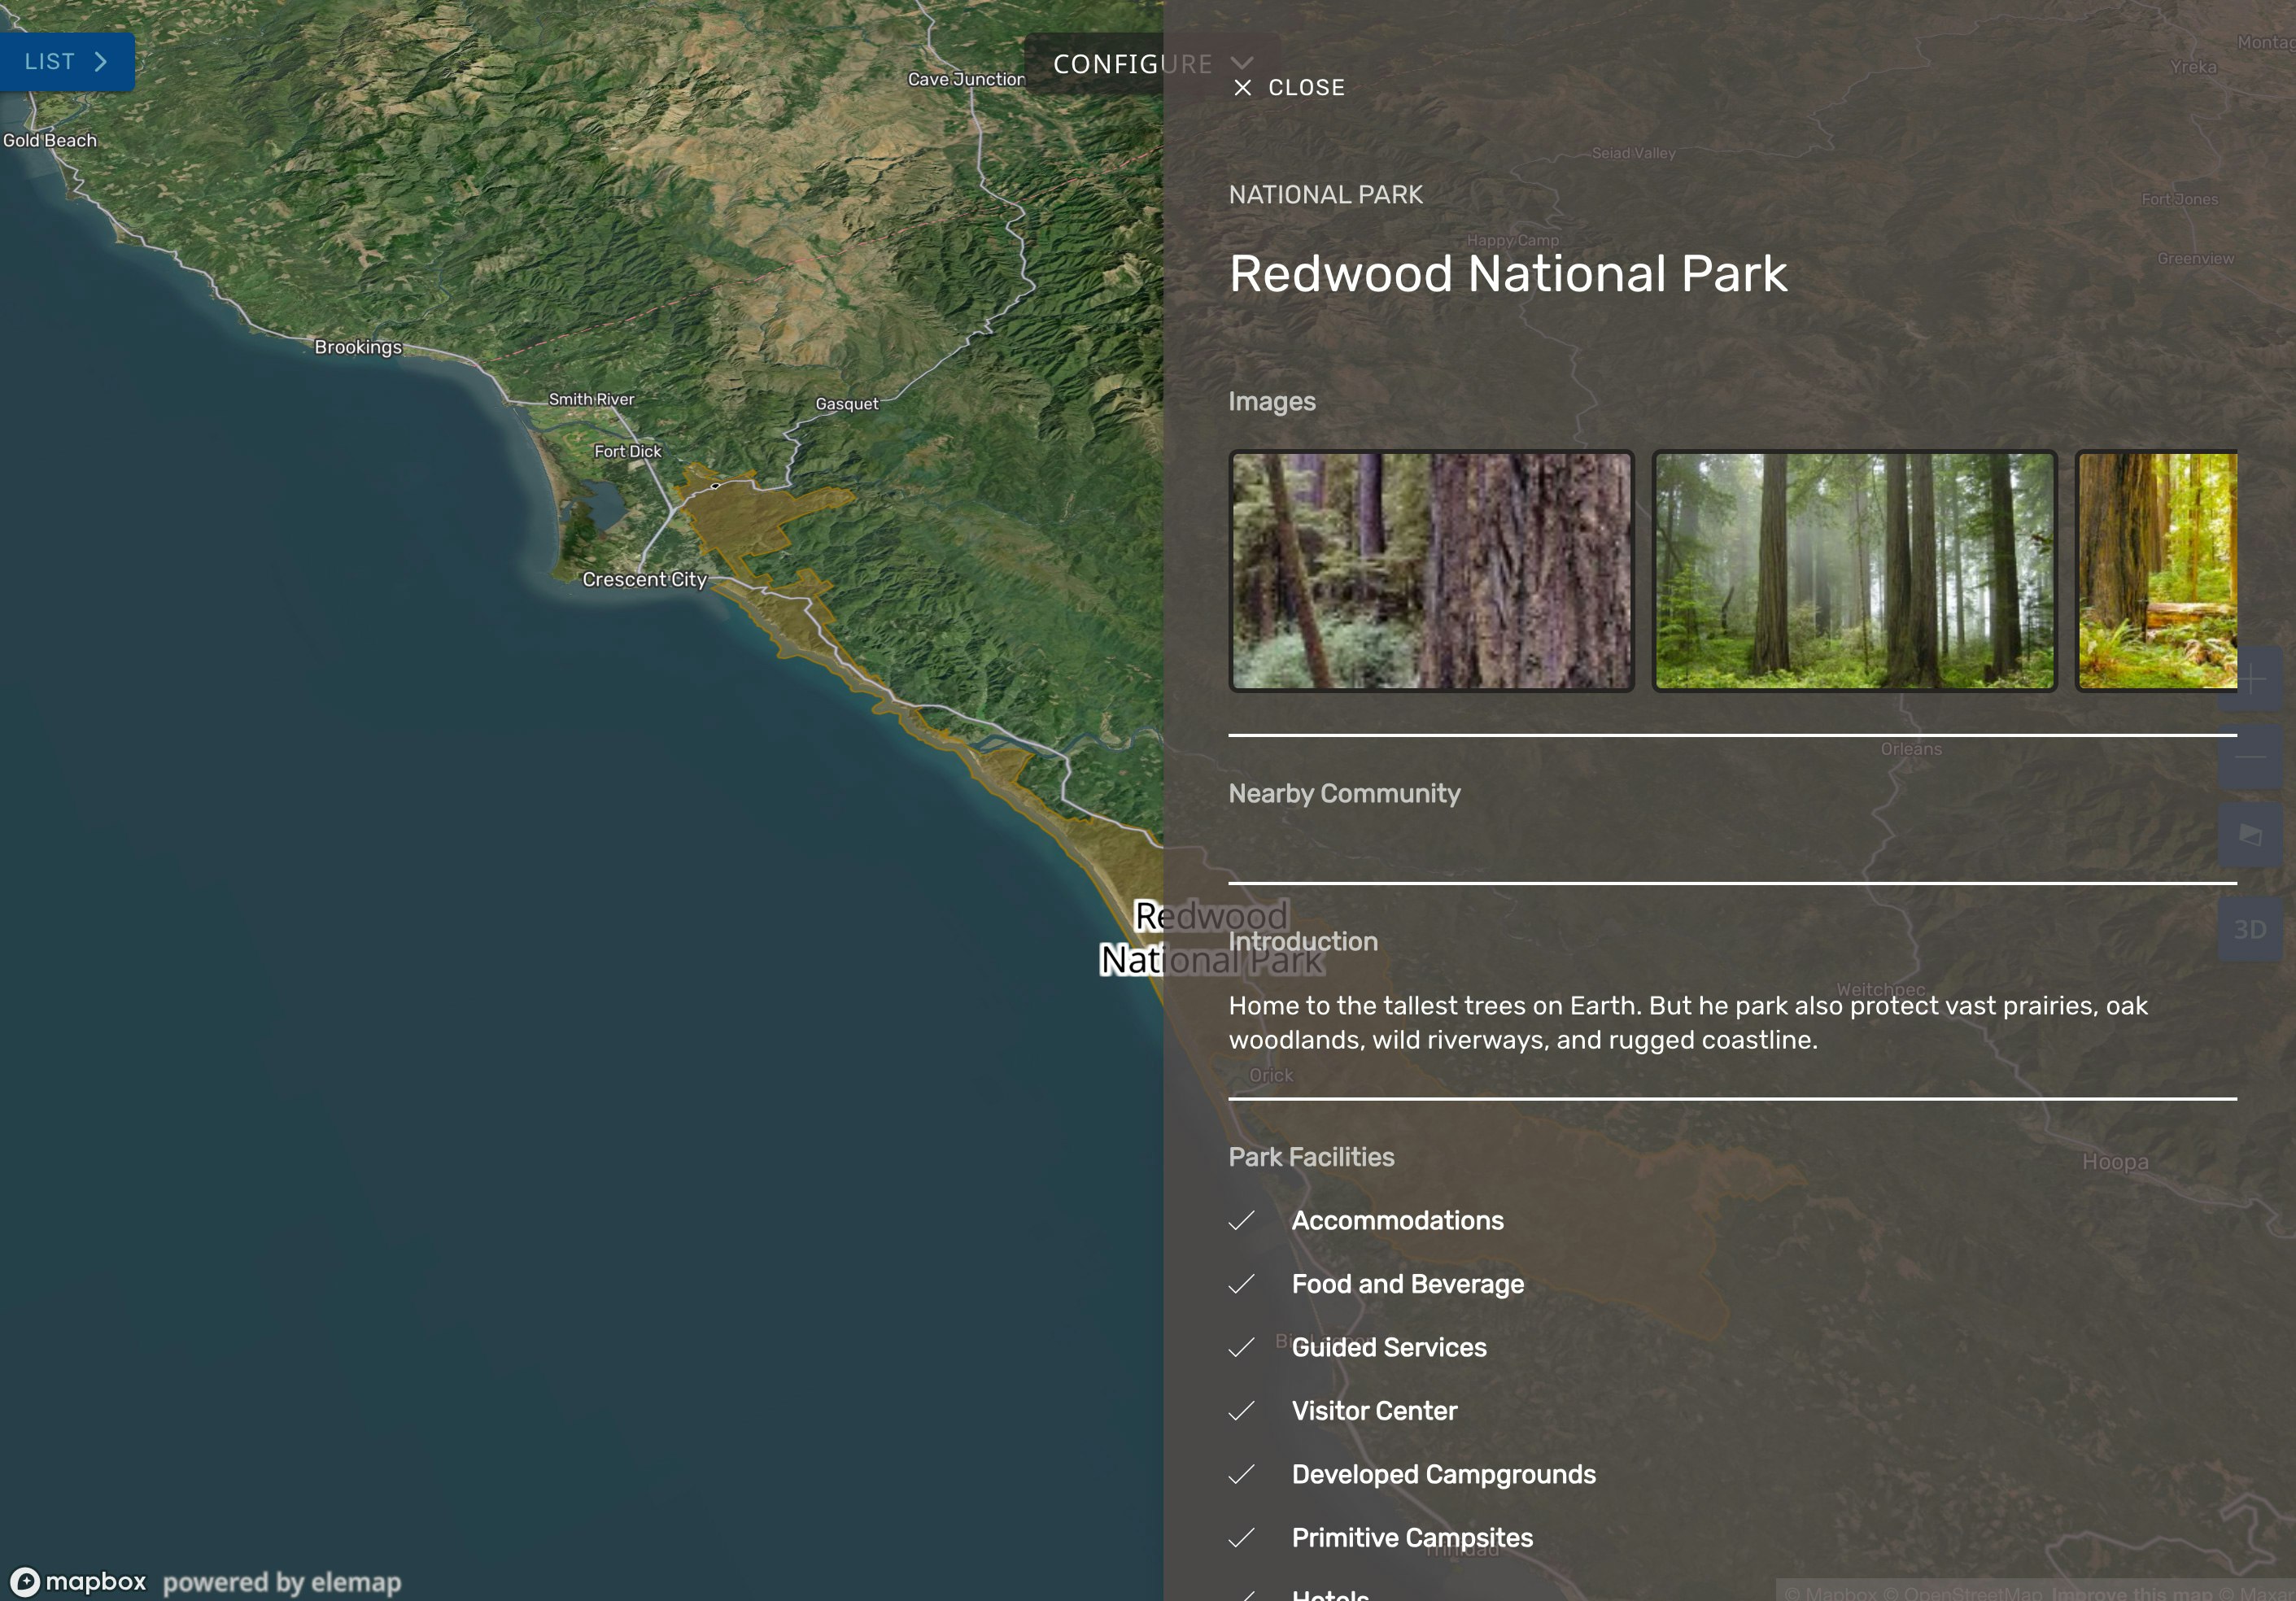Switch the map to 3D view
This screenshot has width=2296, height=1601.
coord(2252,928)
